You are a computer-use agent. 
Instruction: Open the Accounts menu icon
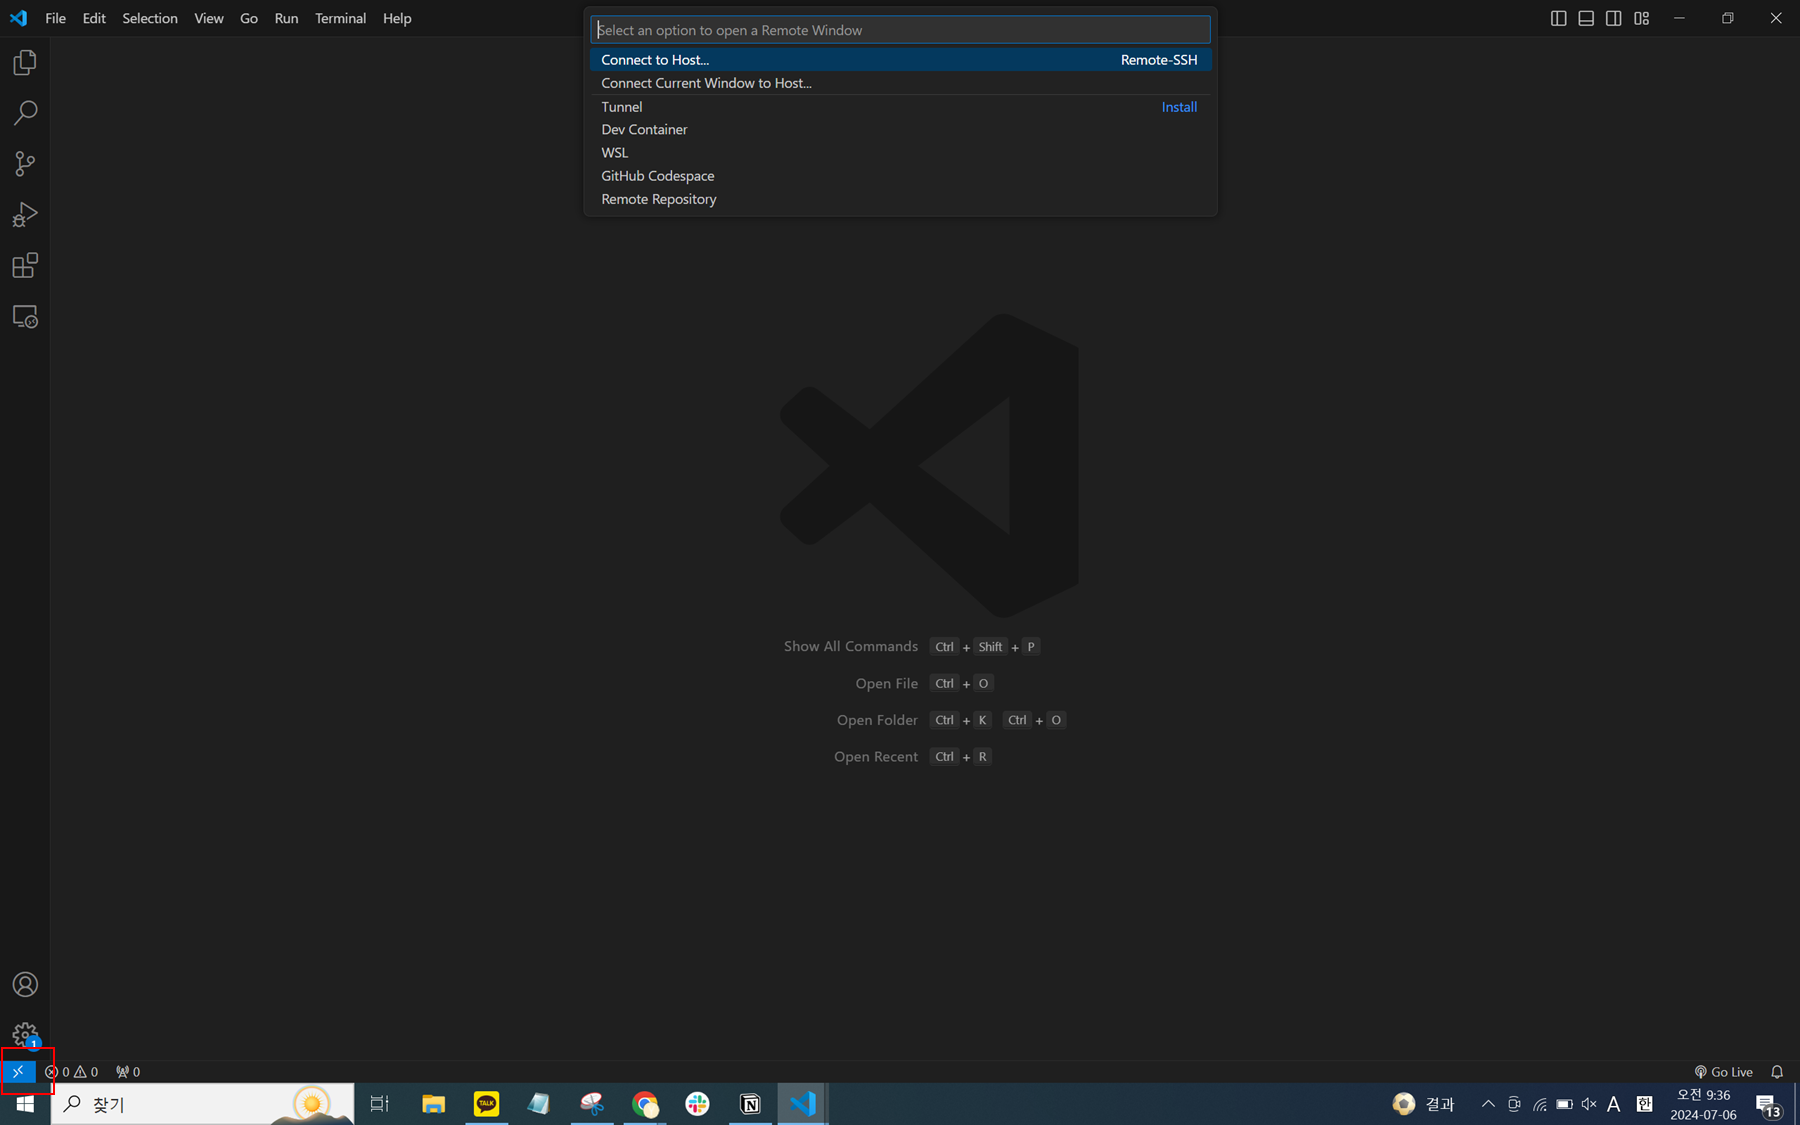tap(25, 985)
